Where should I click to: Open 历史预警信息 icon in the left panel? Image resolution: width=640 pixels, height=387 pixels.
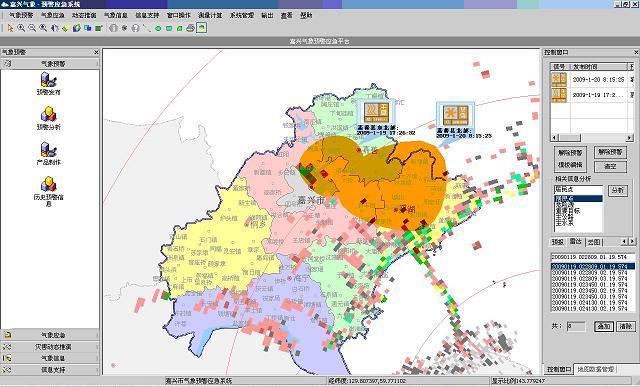click(49, 191)
